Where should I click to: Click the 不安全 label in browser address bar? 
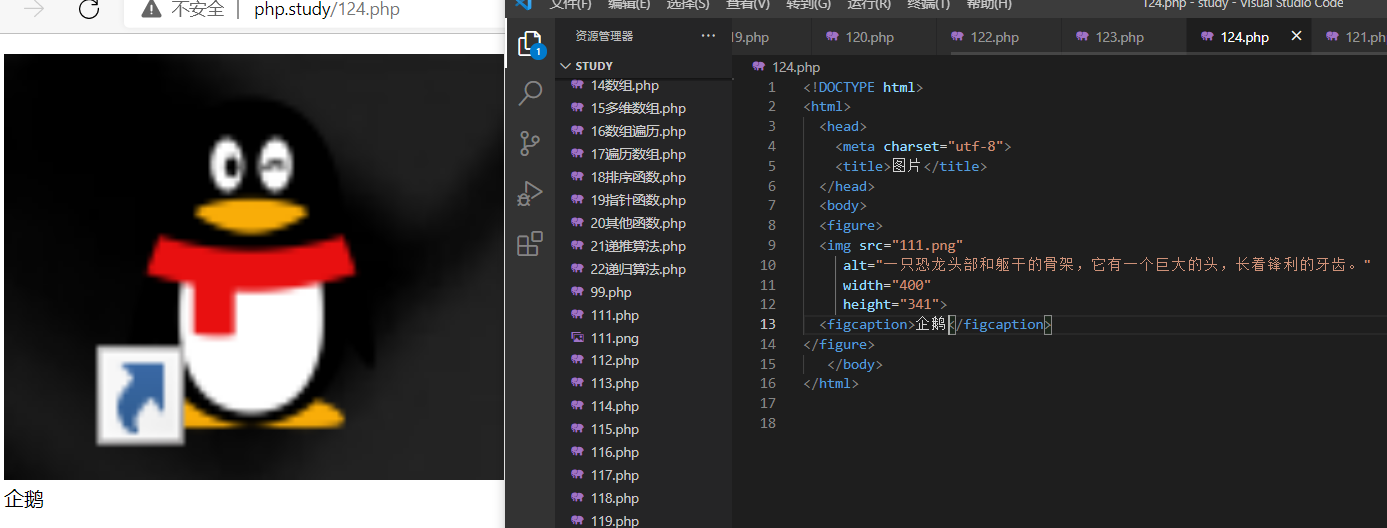[x=198, y=10]
